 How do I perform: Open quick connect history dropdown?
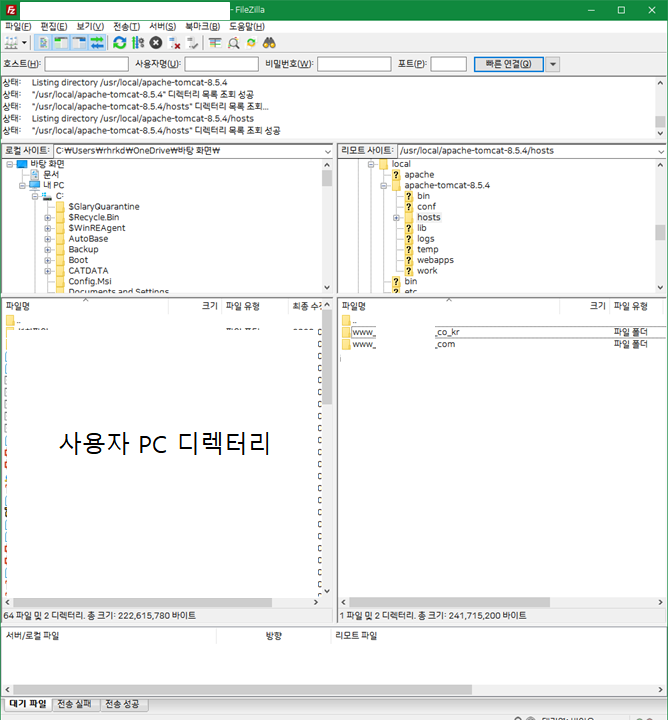553,64
